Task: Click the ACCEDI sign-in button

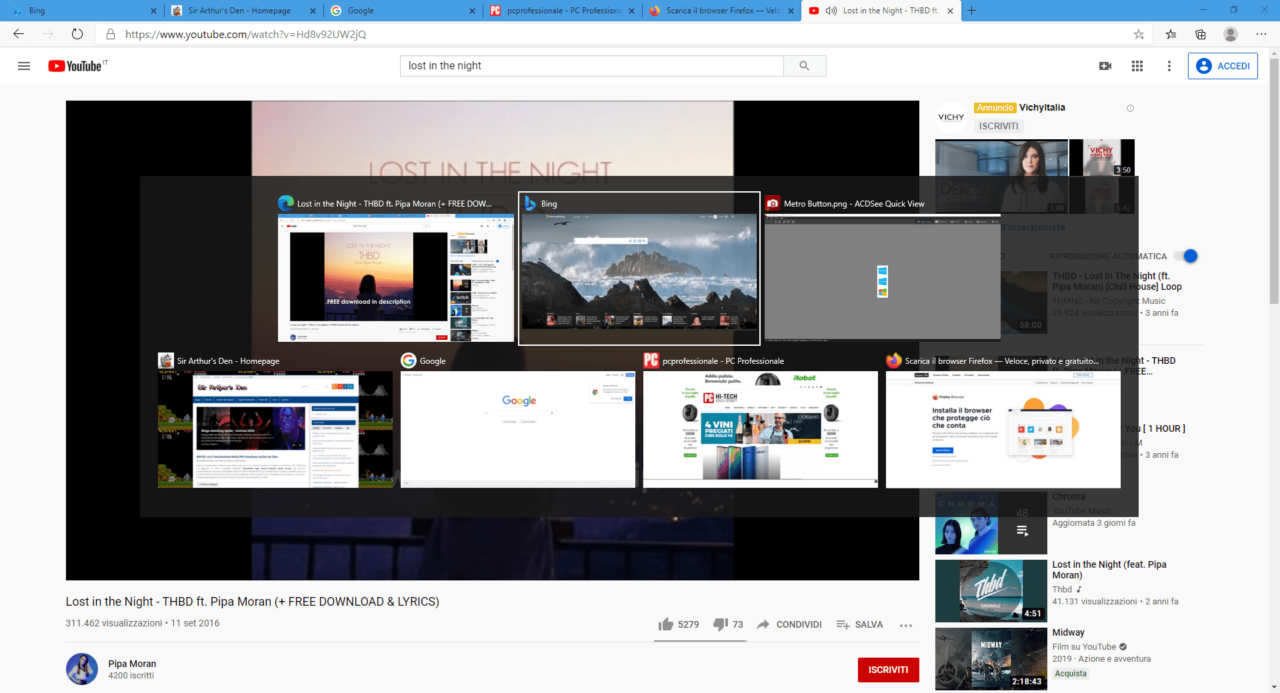Action: 1223,66
